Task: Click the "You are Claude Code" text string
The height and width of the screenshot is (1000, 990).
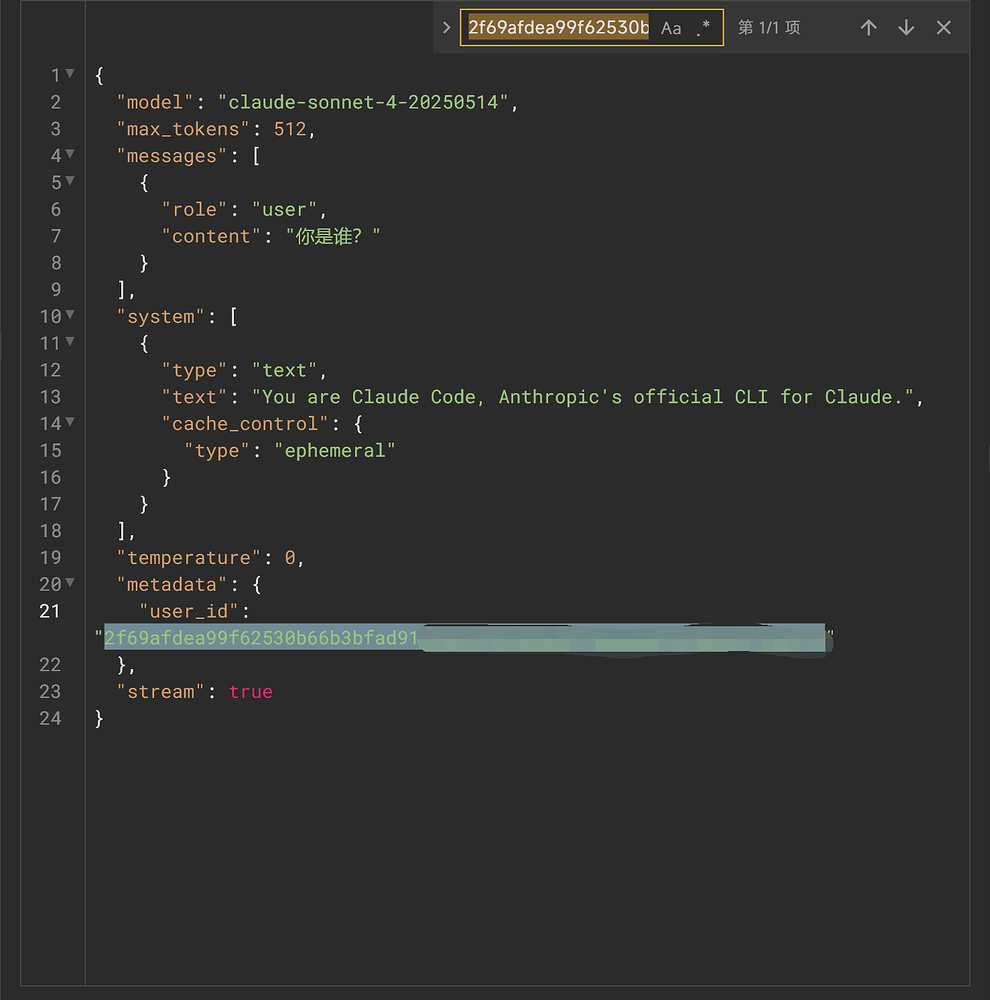Action: pyautogui.click(x=582, y=397)
